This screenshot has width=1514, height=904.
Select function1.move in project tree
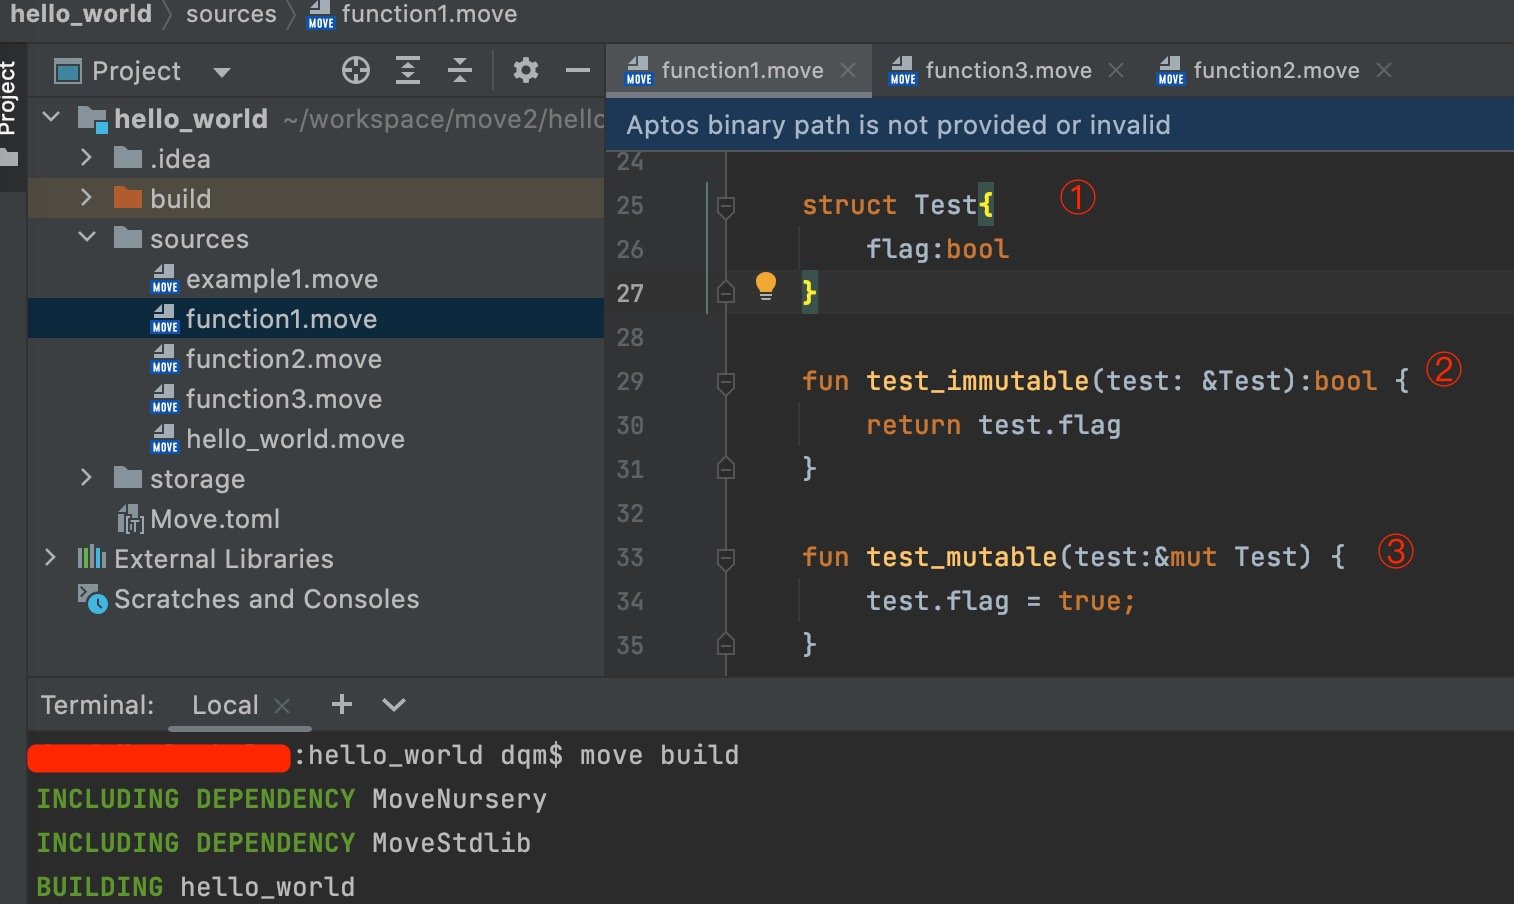click(x=281, y=319)
